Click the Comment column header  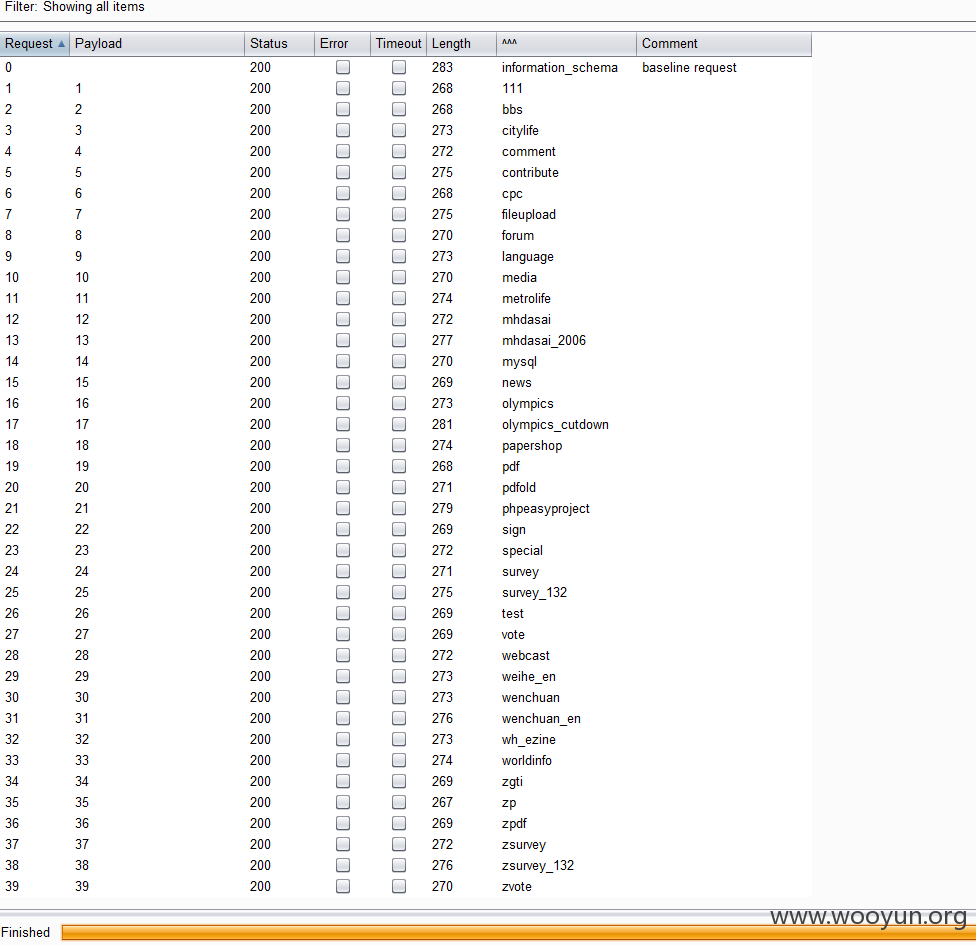[724, 44]
